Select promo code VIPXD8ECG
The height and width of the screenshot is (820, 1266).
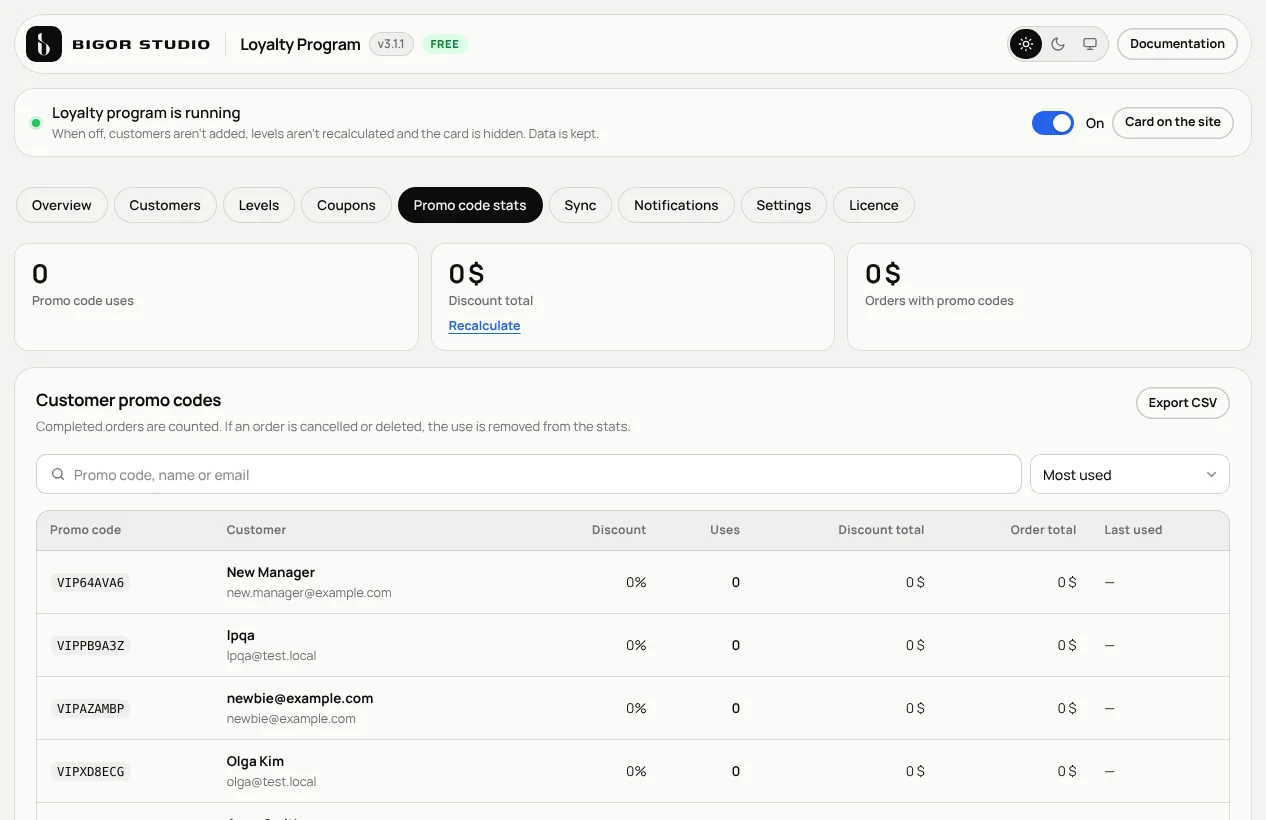[91, 771]
